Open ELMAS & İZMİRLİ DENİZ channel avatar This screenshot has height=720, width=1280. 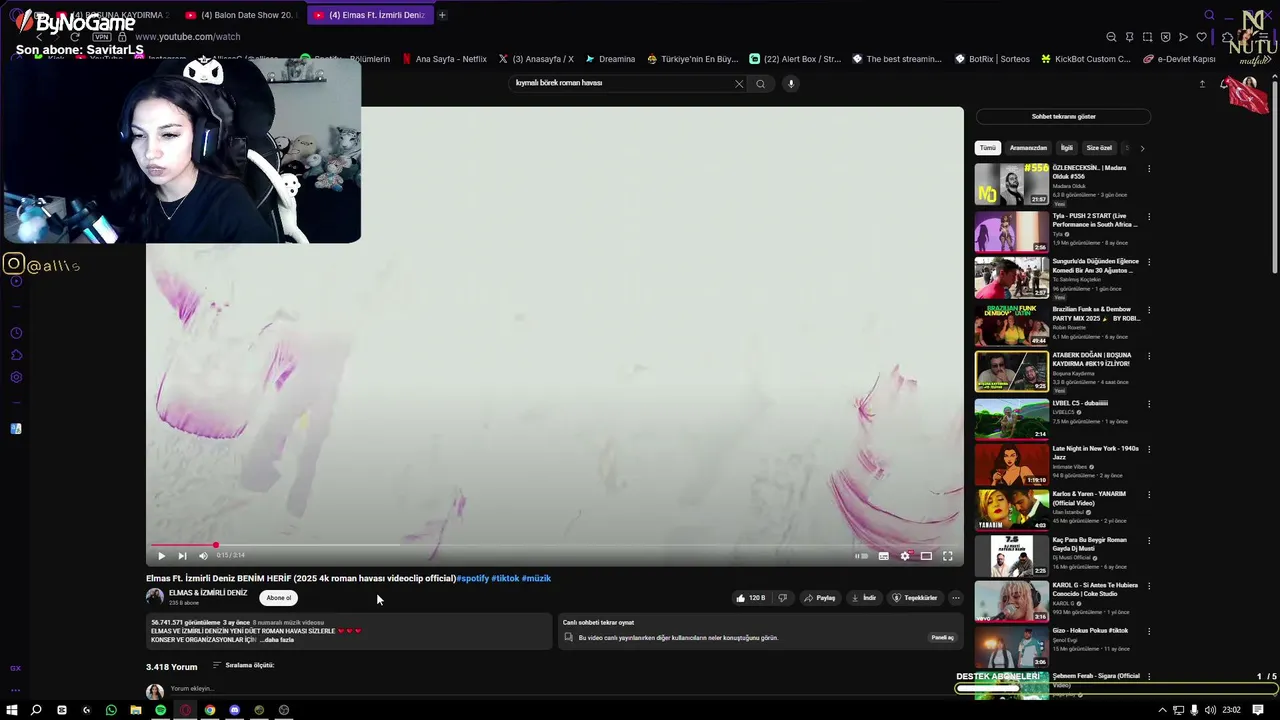click(x=155, y=597)
